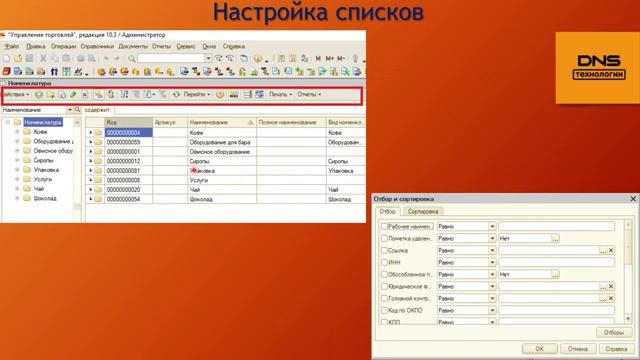Click the green Add item icon in Номенклатура toolbar
Image resolution: width=640 pixels, height=360 pixels.
[x=38, y=95]
